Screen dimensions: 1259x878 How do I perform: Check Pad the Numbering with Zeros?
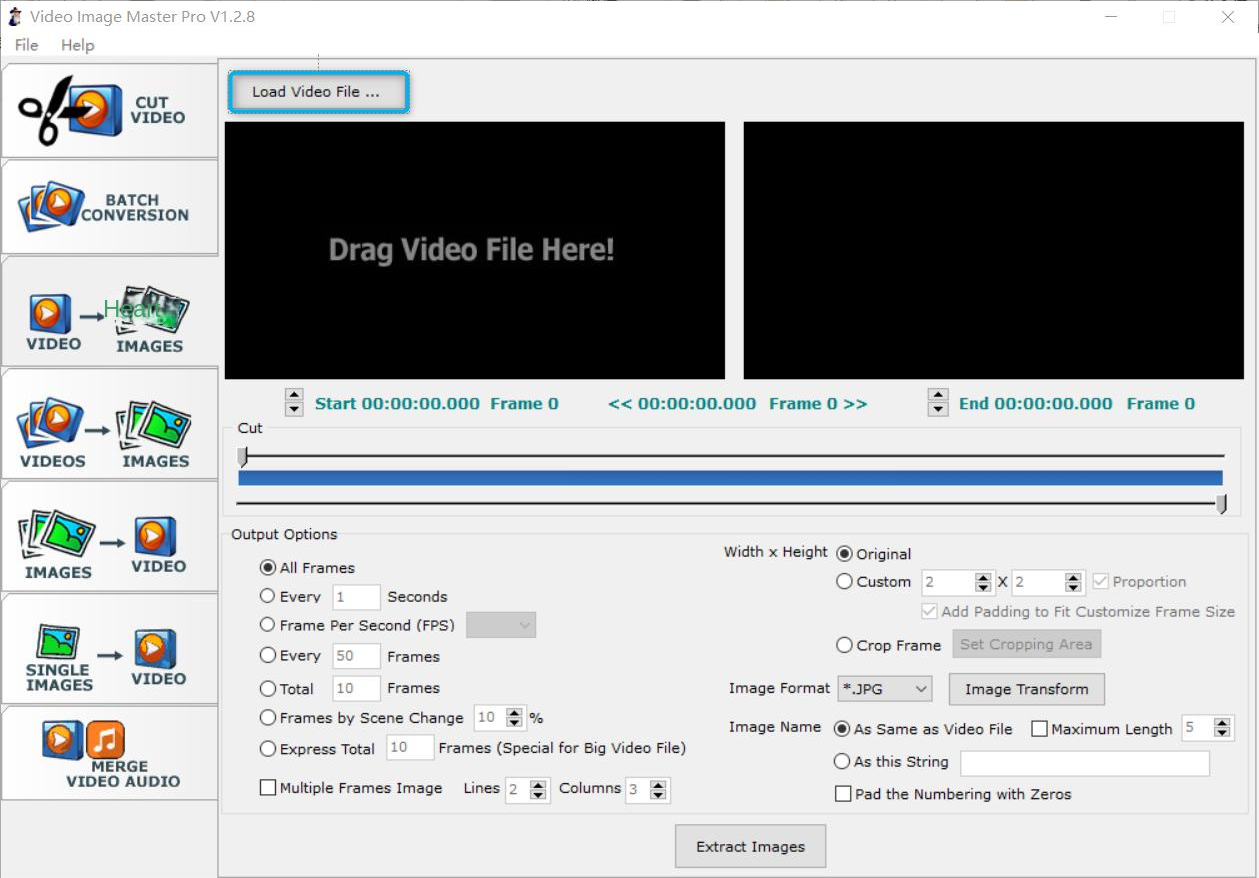[843, 794]
